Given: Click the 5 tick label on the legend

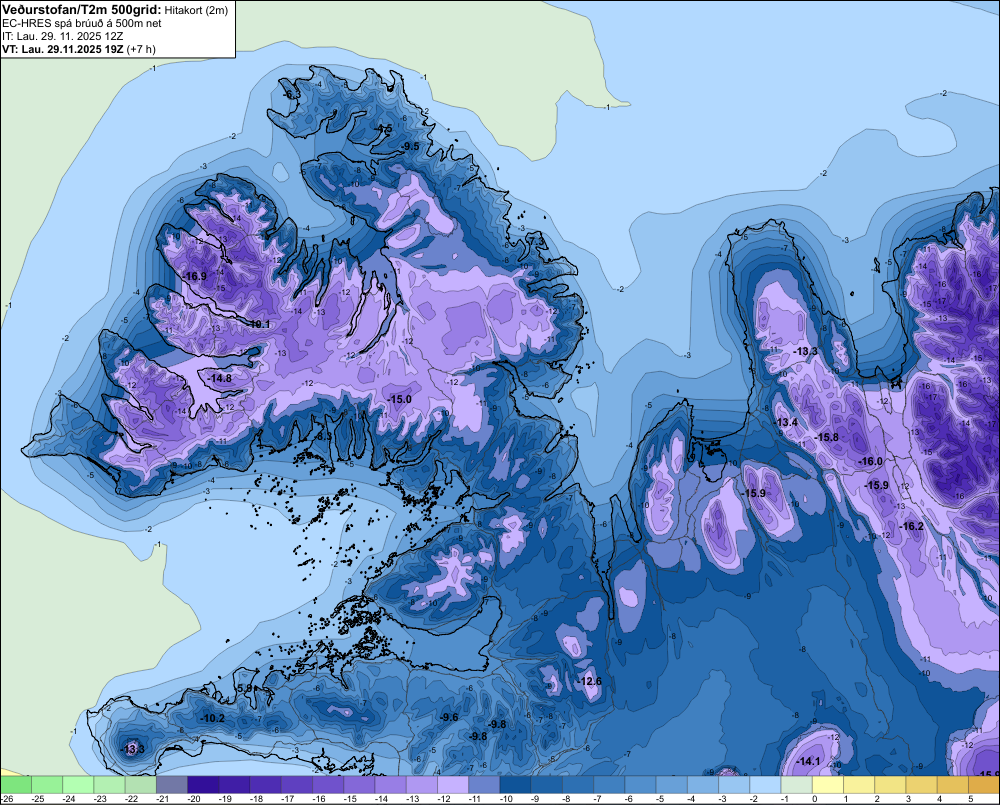Looking at the screenshot, I should coord(970,799).
